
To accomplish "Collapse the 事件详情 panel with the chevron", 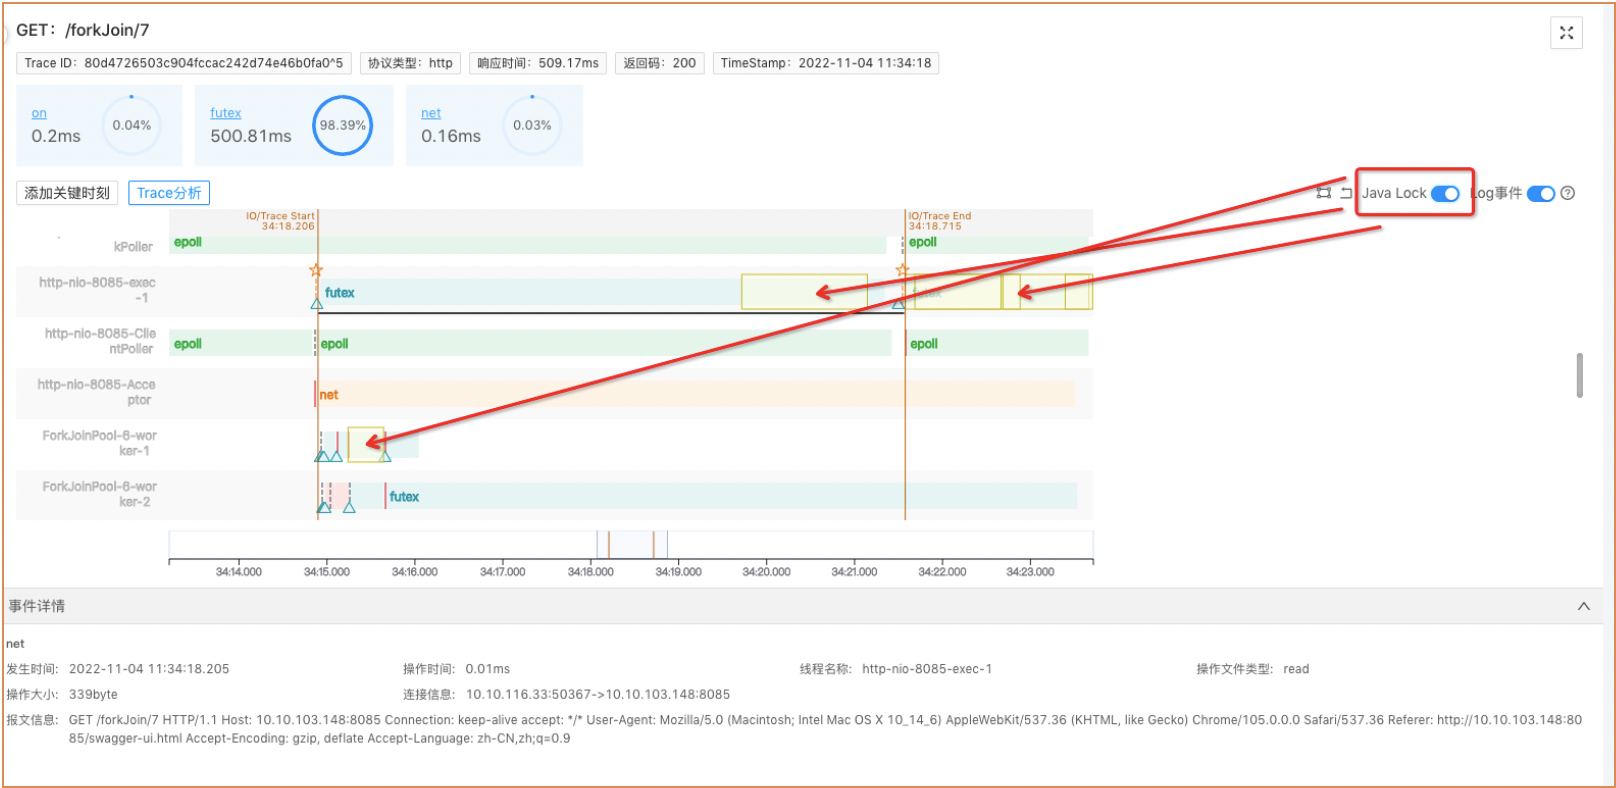I will (x=1583, y=606).
